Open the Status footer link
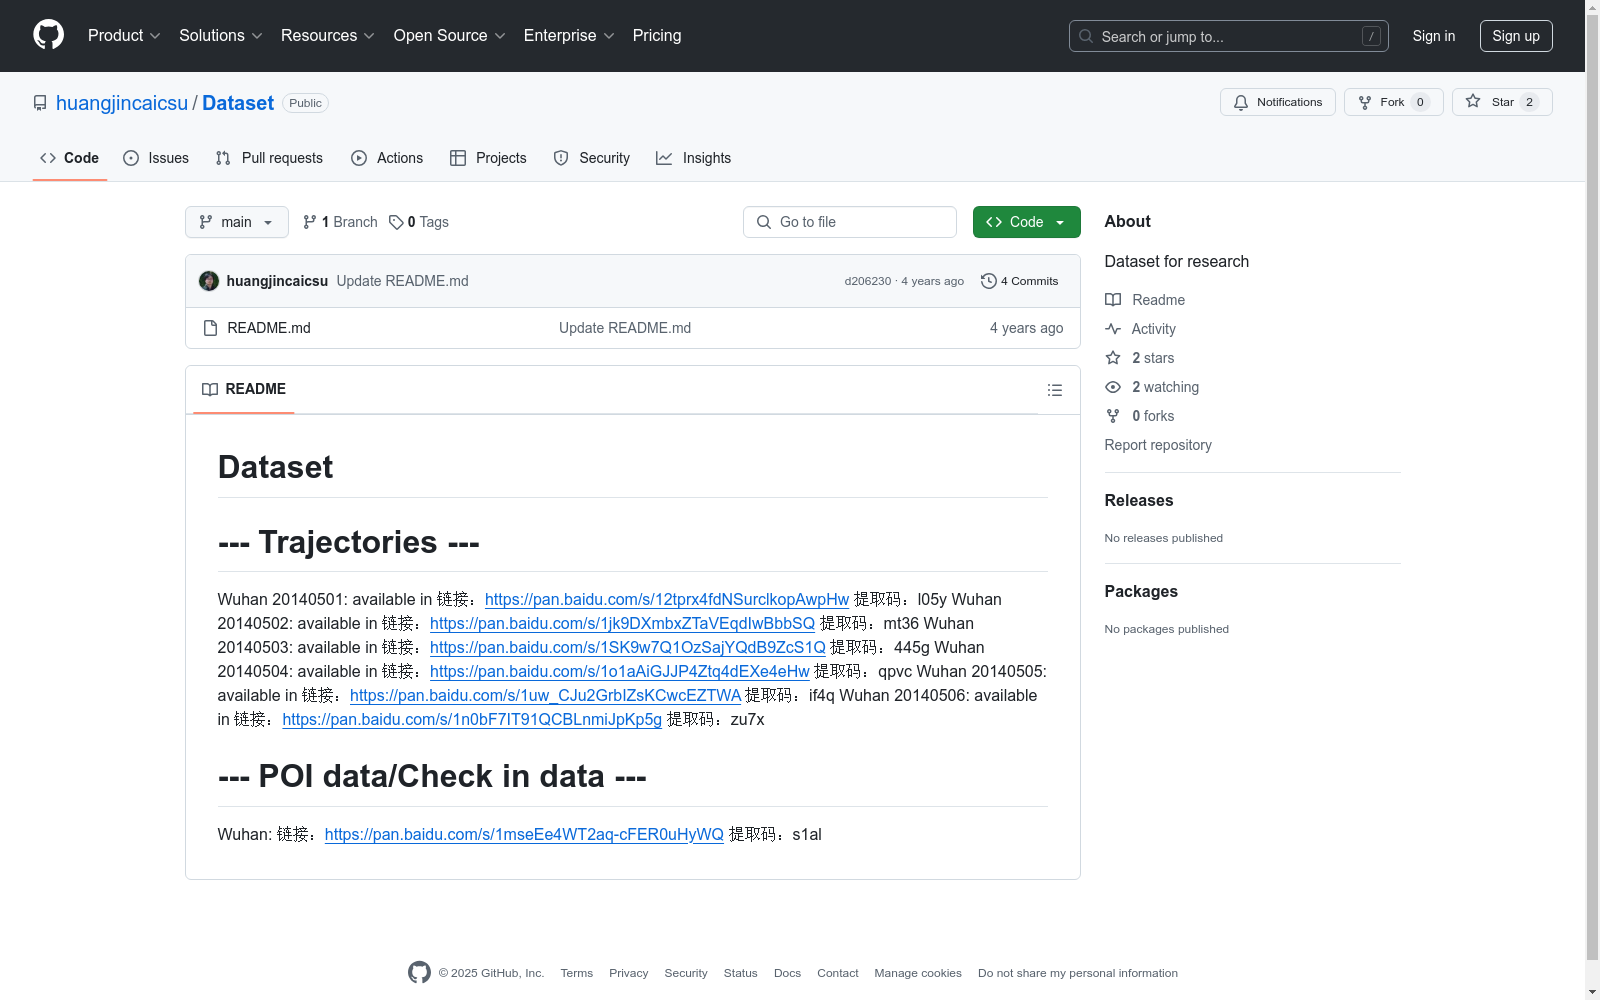The image size is (1600, 1000). tap(741, 973)
